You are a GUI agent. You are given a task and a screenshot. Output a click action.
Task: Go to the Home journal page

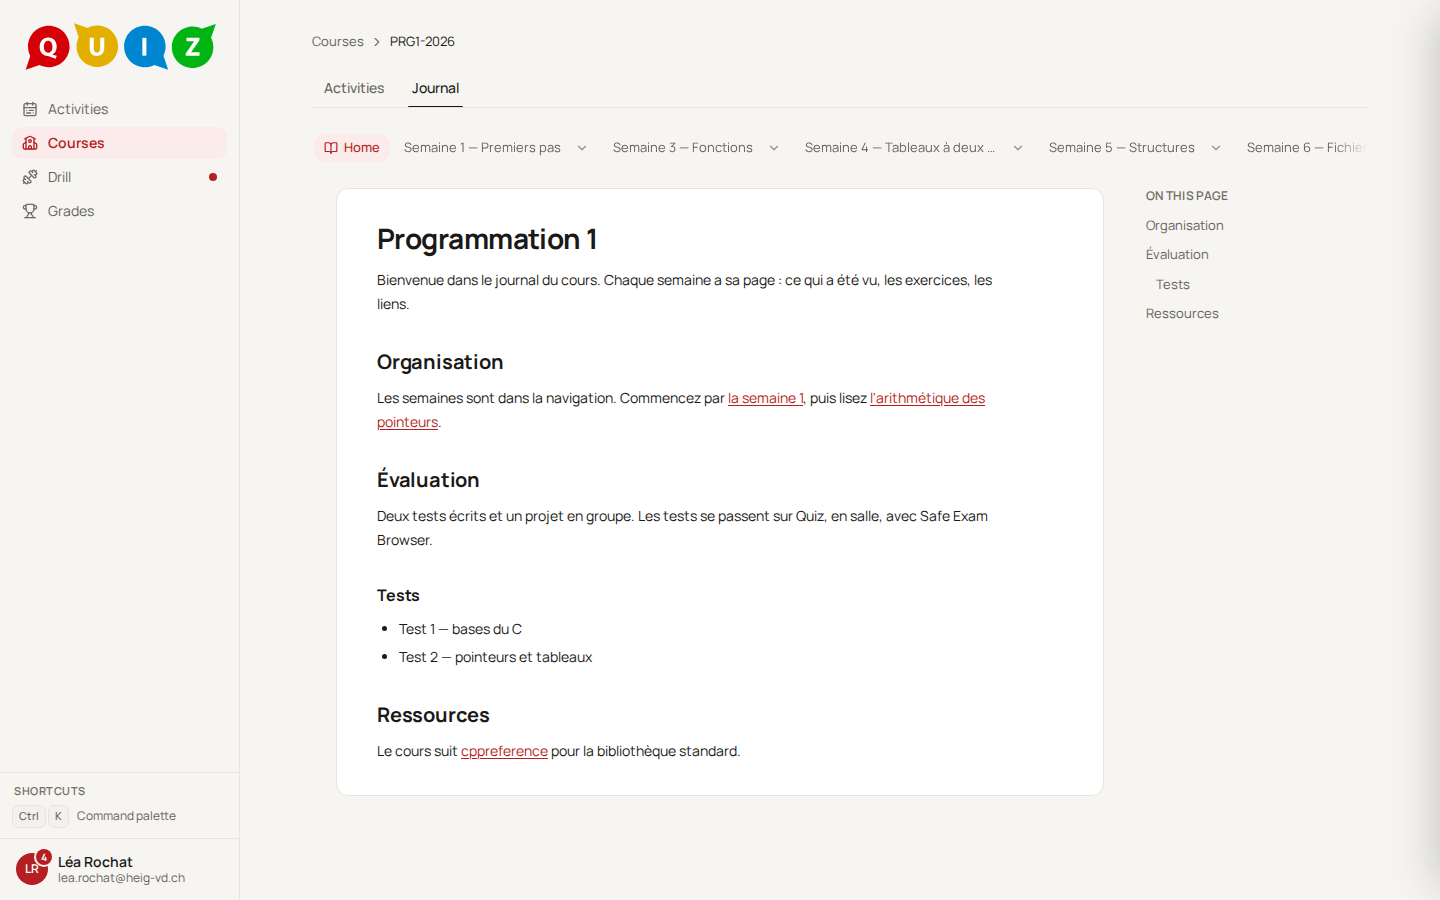pyautogui.click(x=352, y=148)
